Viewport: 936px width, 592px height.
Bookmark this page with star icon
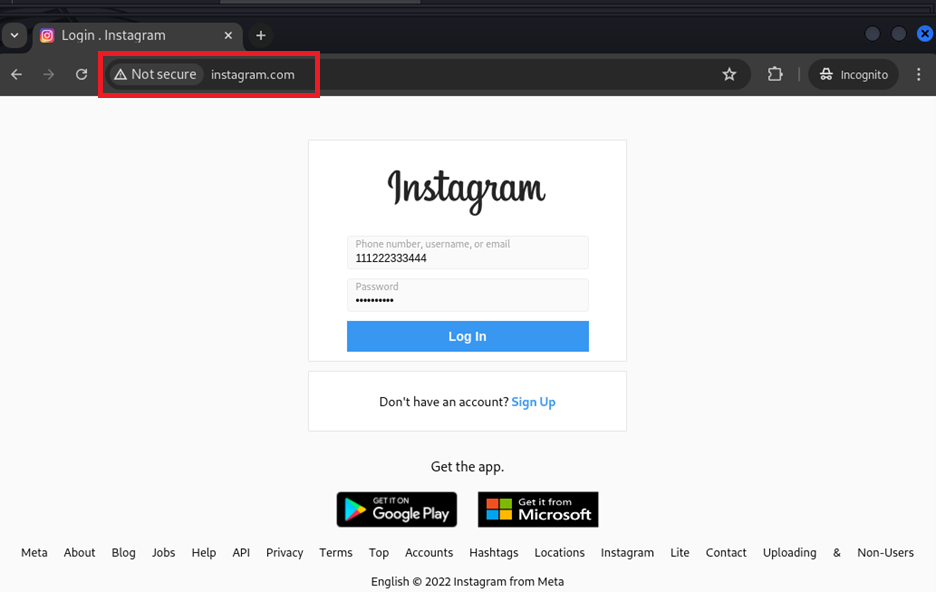pos(729,74)
